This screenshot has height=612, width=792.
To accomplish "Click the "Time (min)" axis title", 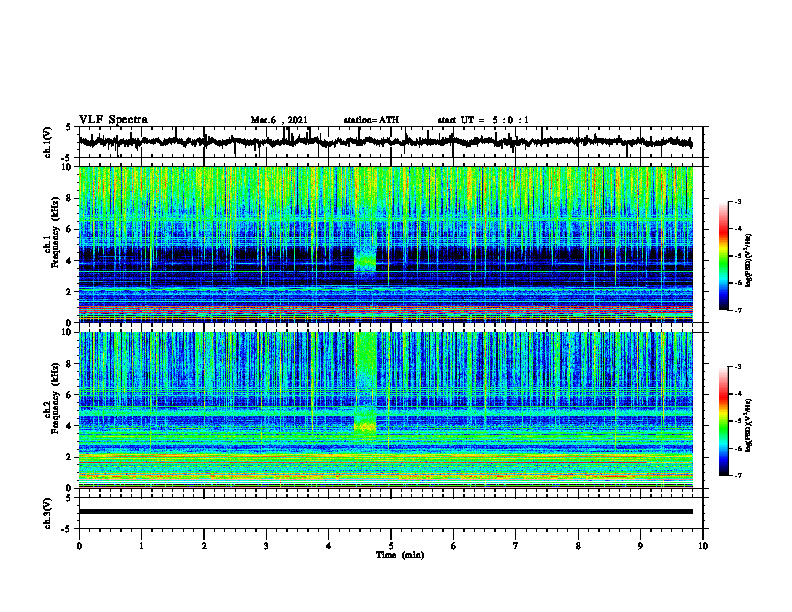I will point(400,555).
